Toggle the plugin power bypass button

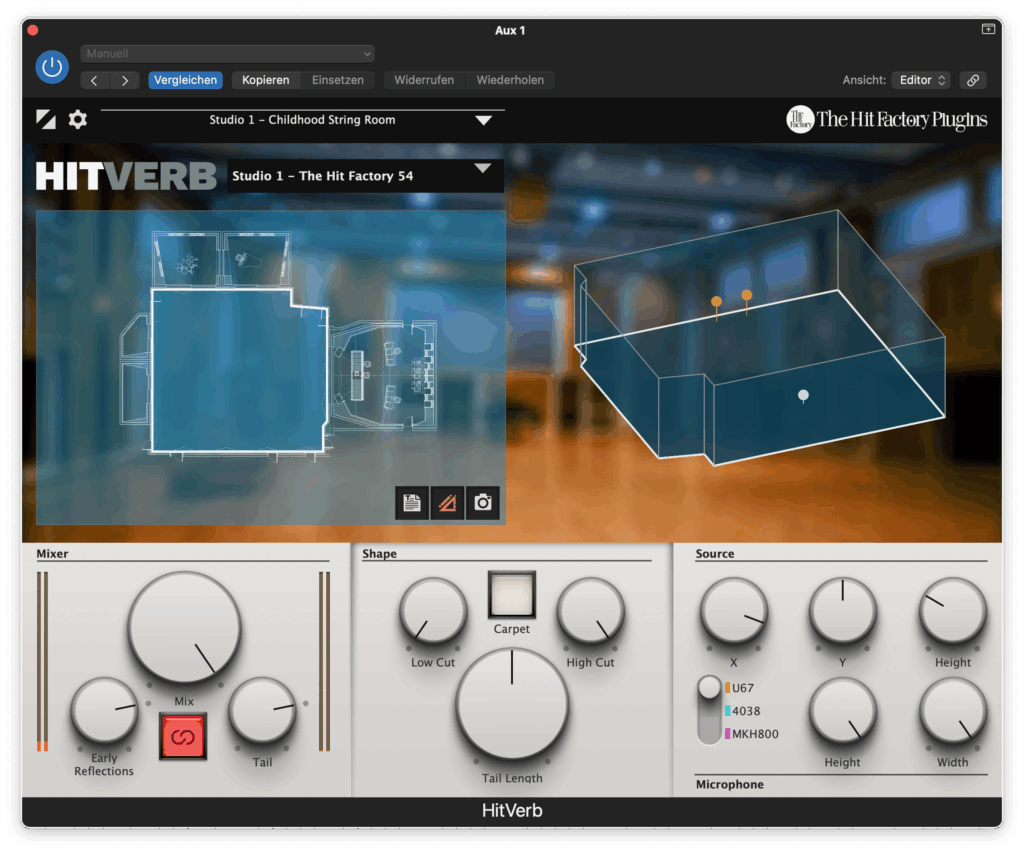(x=52, y=67)
